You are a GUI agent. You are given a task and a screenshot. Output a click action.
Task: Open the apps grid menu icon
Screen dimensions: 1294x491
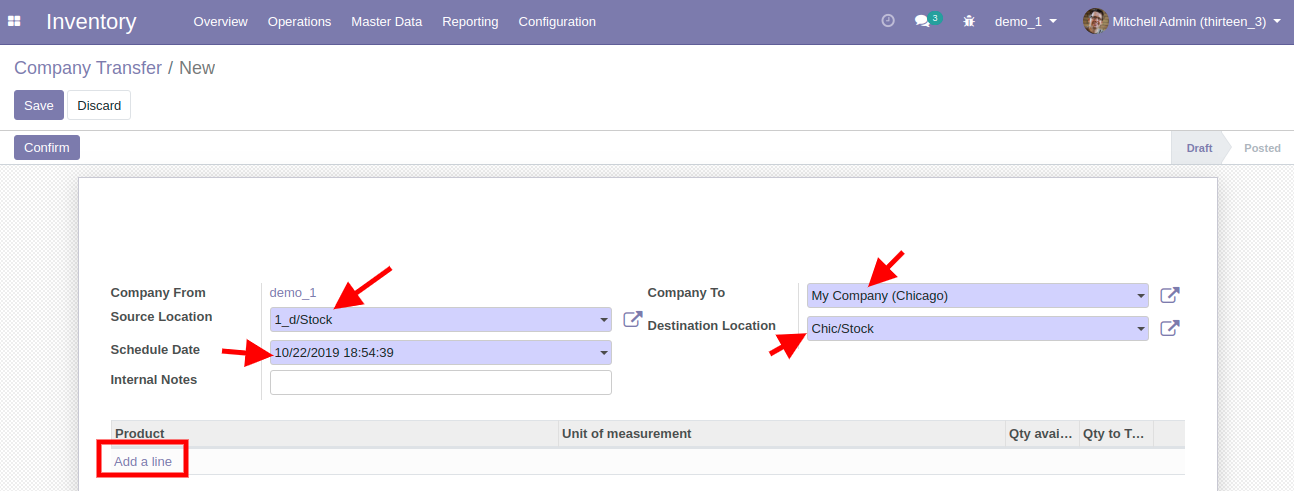tap(15, 21)
